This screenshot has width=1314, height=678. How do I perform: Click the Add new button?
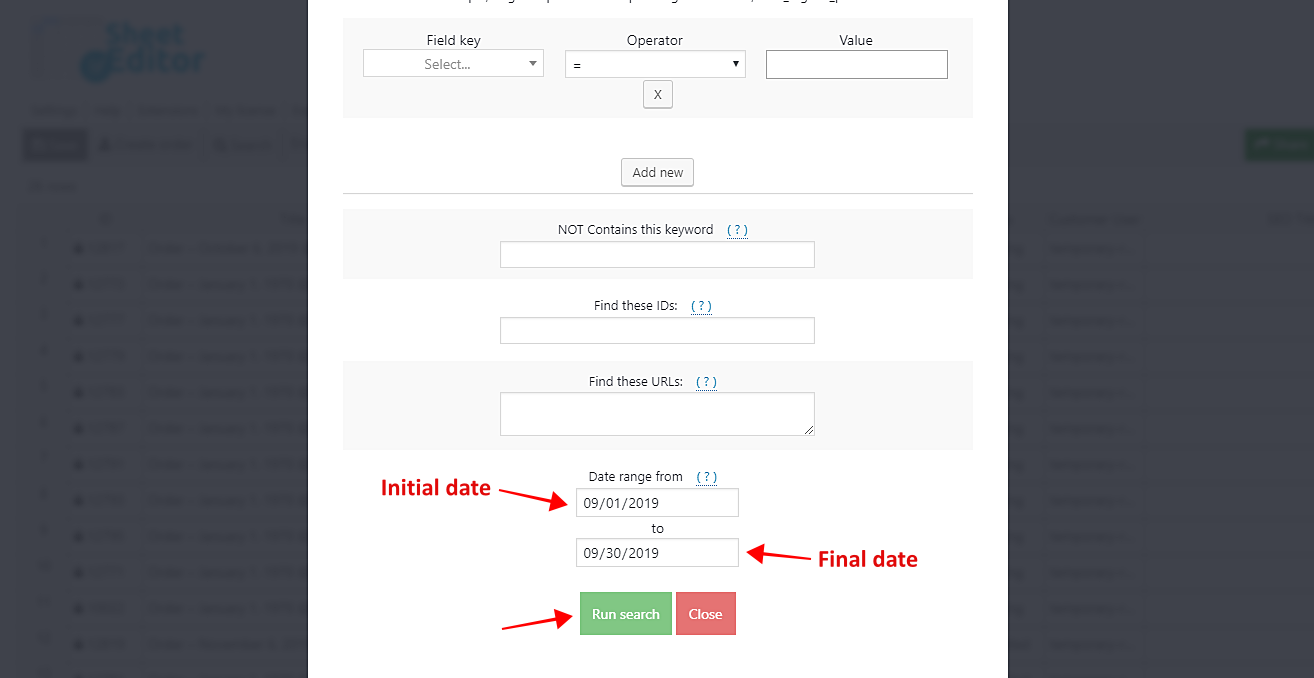(x=657, y=172)
